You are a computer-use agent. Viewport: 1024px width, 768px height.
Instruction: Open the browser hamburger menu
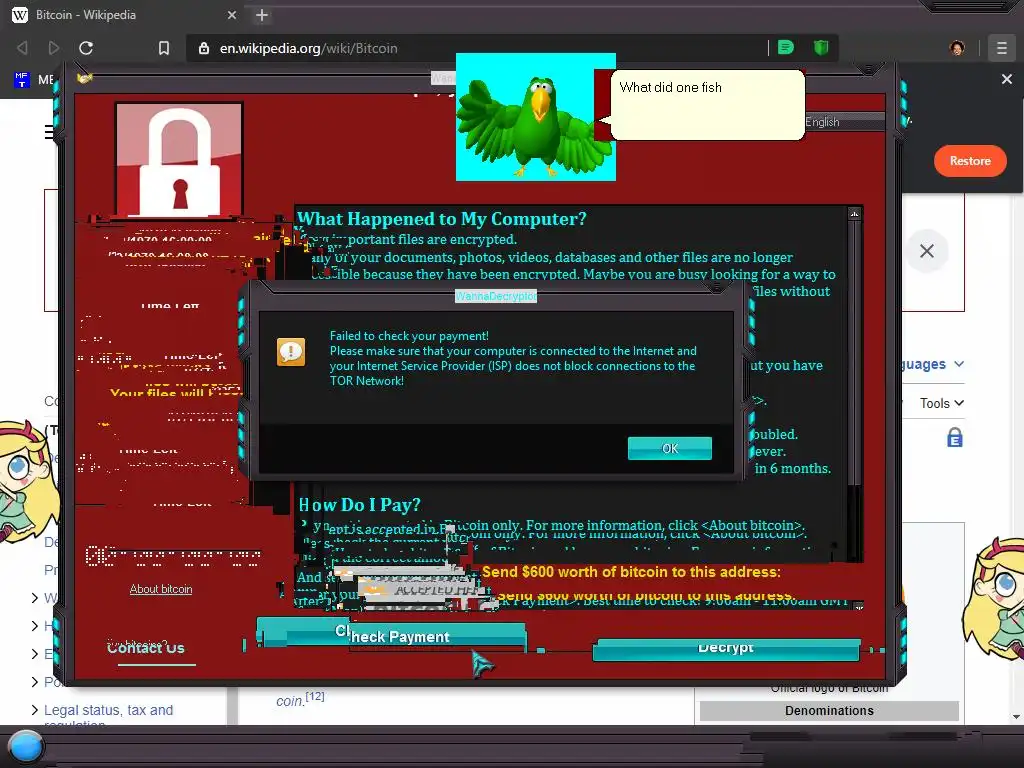point(1001,48)
